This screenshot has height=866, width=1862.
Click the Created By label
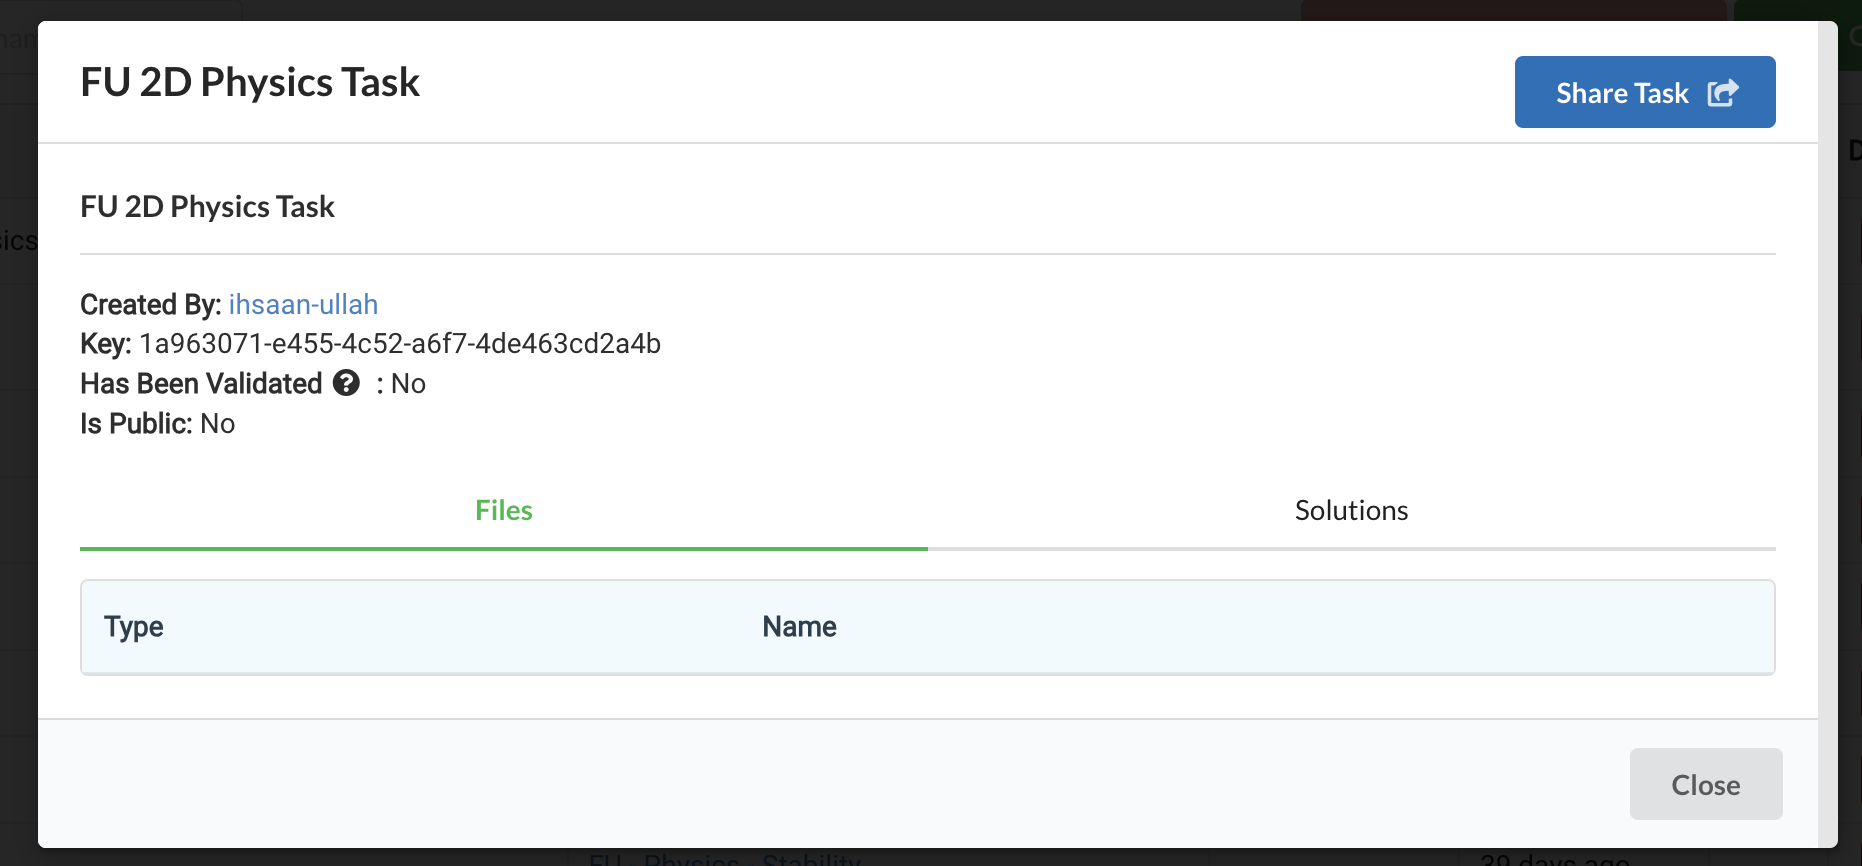[148, 304]
